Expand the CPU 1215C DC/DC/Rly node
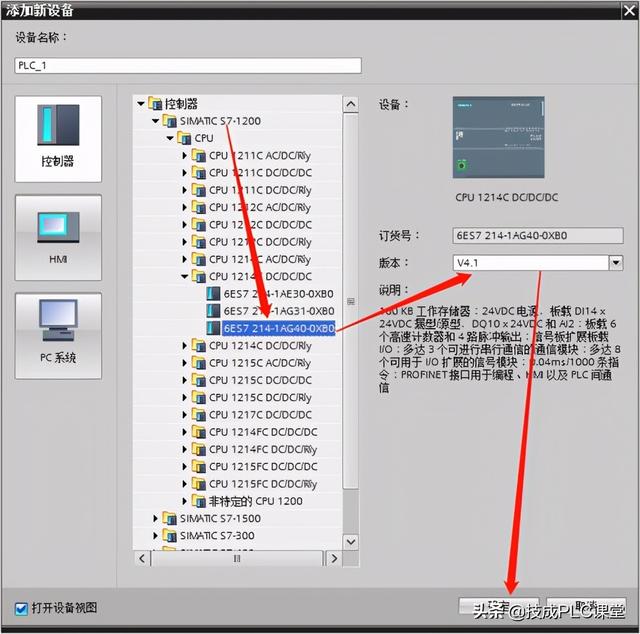Screen dimensions: 640x634 coord(184,398)
